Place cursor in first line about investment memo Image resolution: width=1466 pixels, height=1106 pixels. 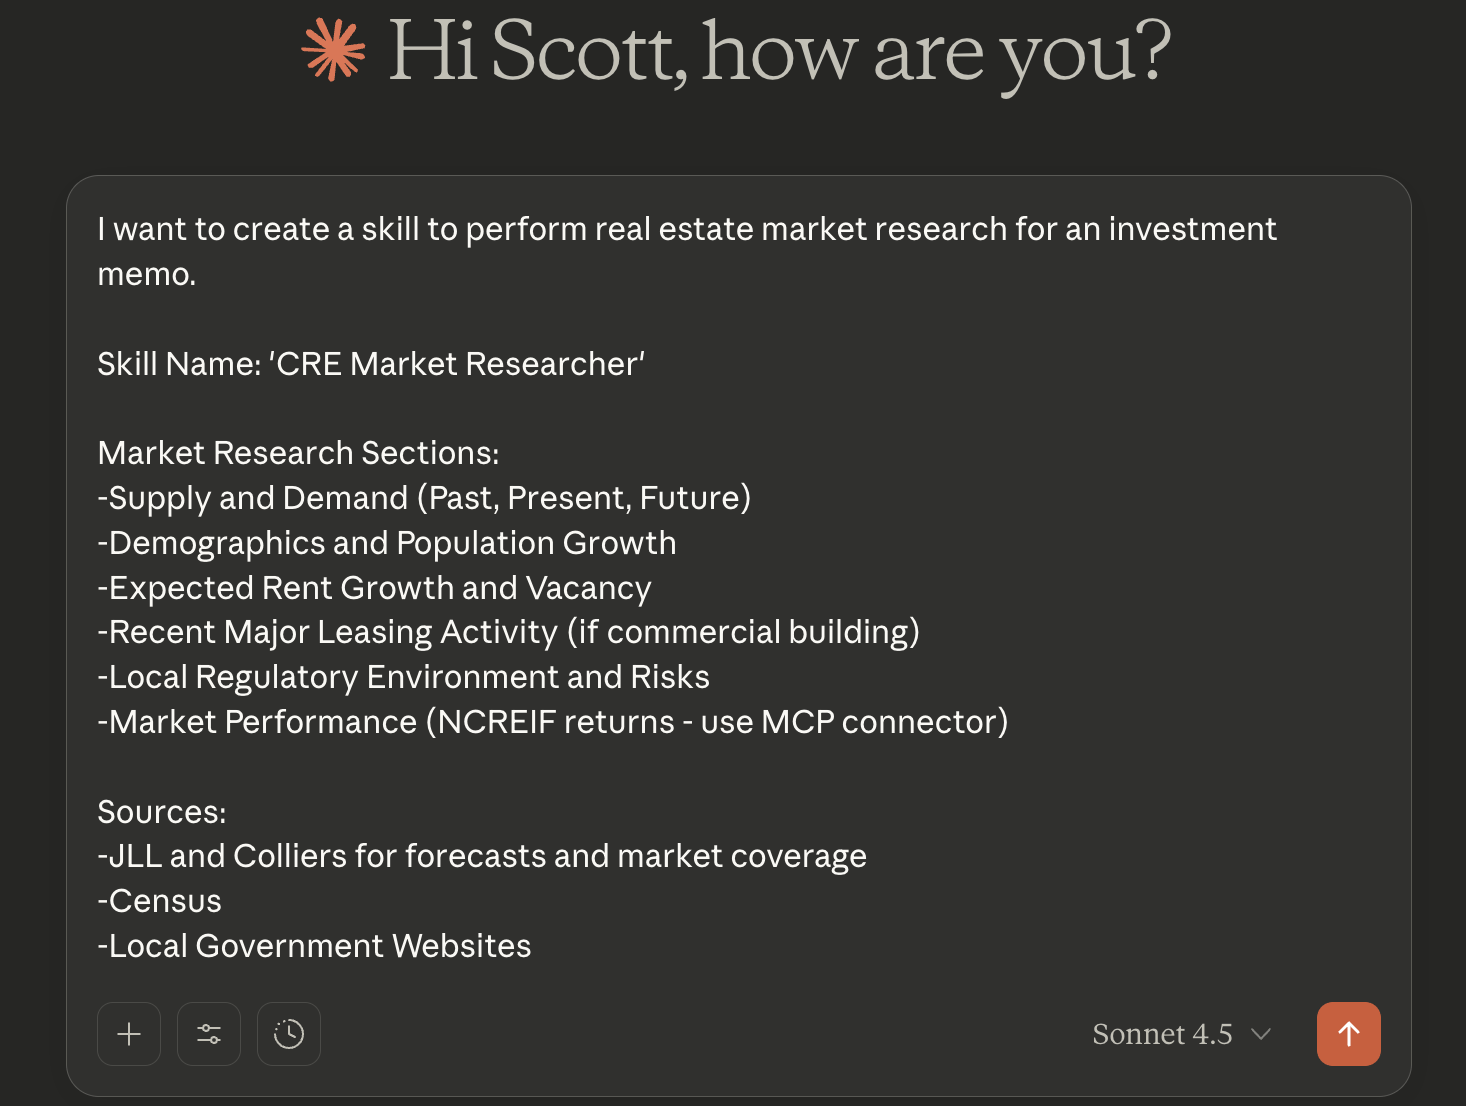[686, 229]
